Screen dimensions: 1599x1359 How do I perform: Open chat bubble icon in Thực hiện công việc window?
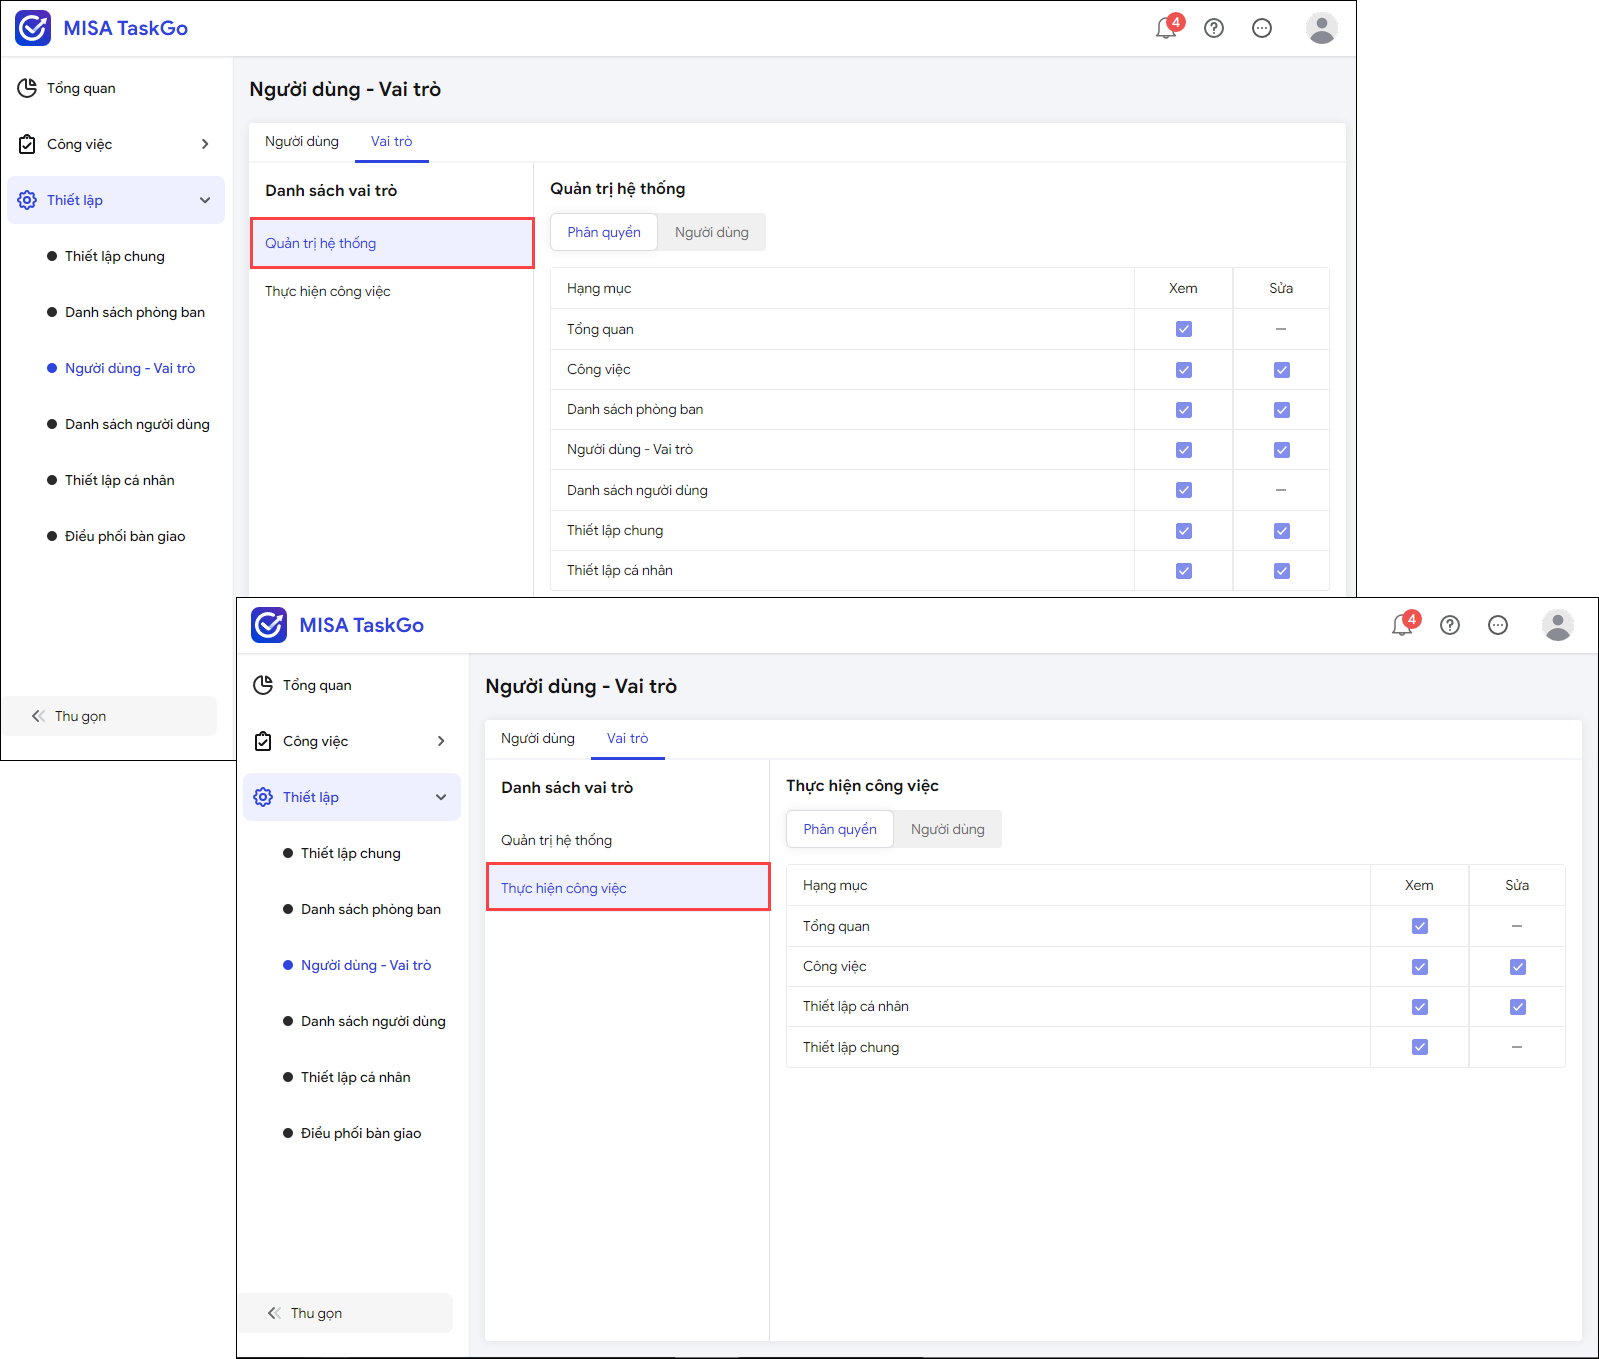point(1497,625)
